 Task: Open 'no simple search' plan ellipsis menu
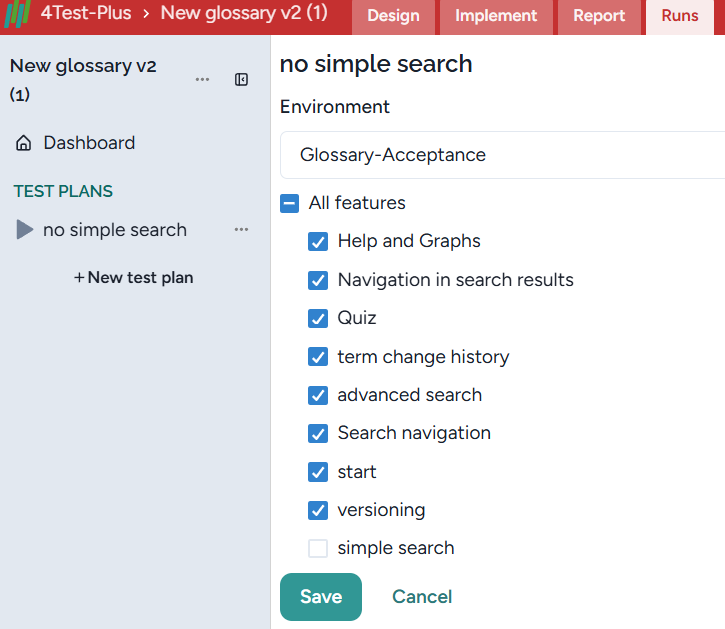click(x=241, y=230)
